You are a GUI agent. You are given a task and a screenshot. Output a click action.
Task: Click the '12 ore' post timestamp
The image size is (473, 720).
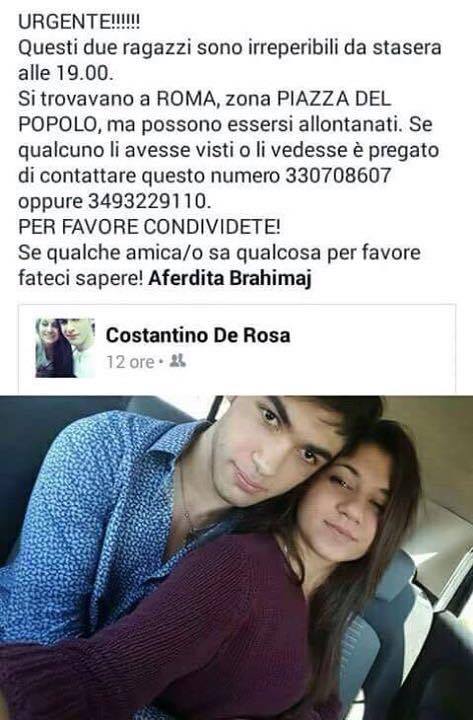(130, 362)
